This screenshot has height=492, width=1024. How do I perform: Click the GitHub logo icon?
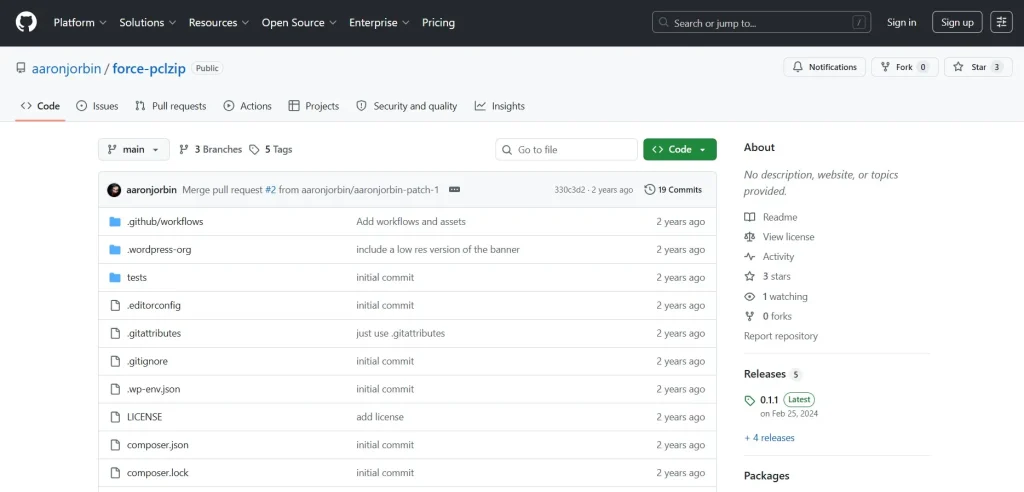tap(26, 23)
